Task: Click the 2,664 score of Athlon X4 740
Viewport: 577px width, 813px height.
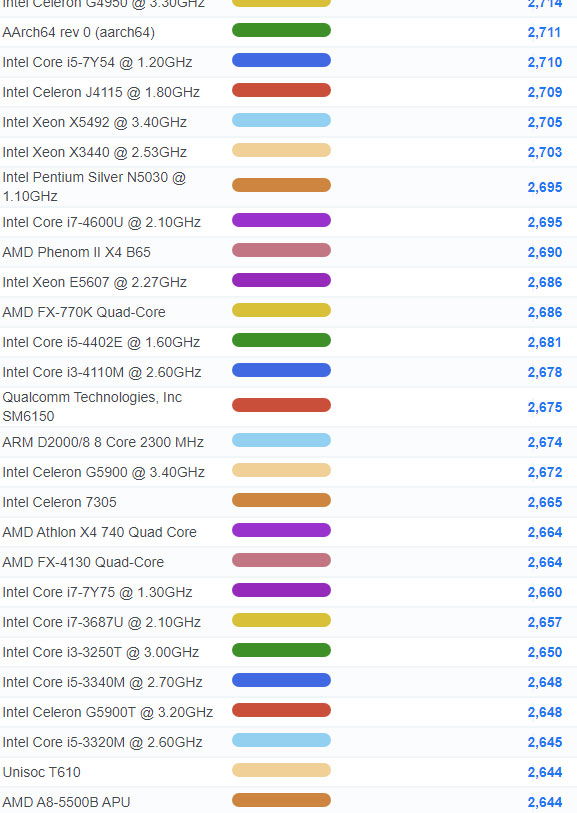Action: (x=545, y=533)
